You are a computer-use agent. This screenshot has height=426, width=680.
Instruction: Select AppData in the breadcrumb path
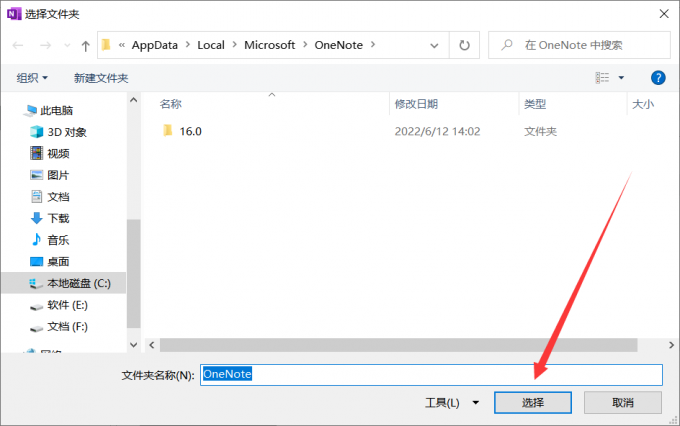click(155, 45)
